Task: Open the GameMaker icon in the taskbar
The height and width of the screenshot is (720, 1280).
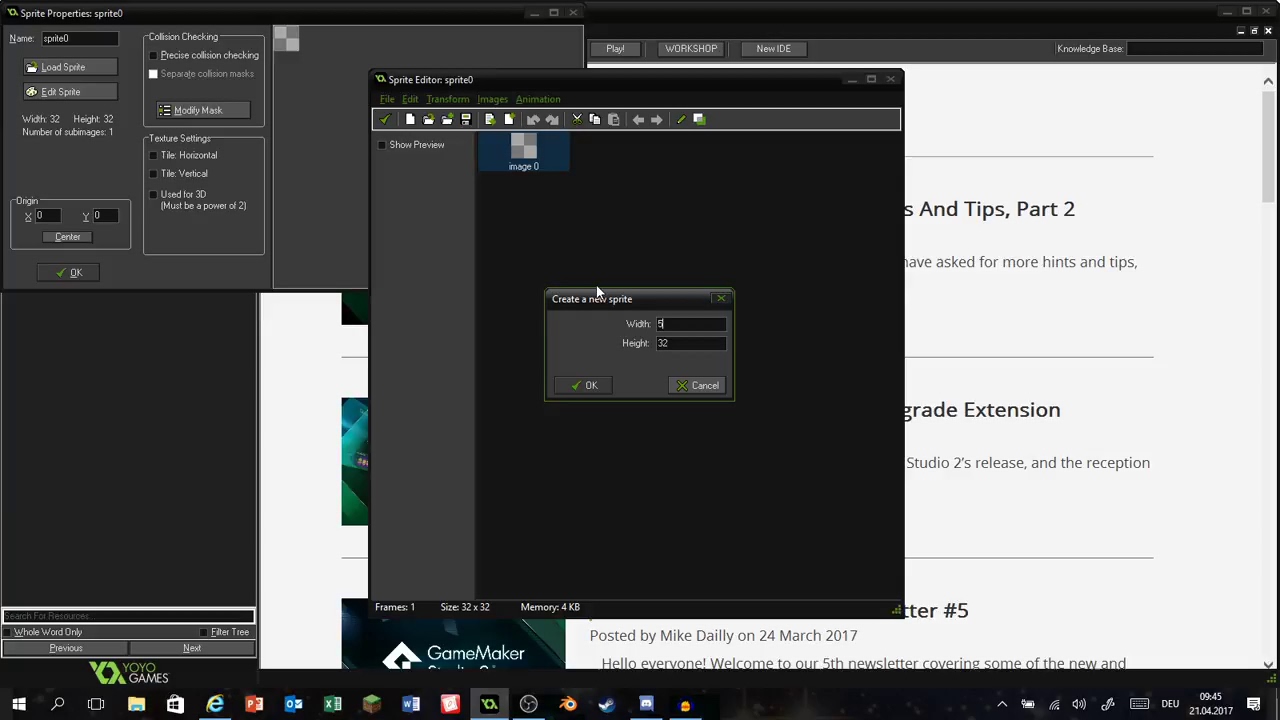Action: pos(489,705)
